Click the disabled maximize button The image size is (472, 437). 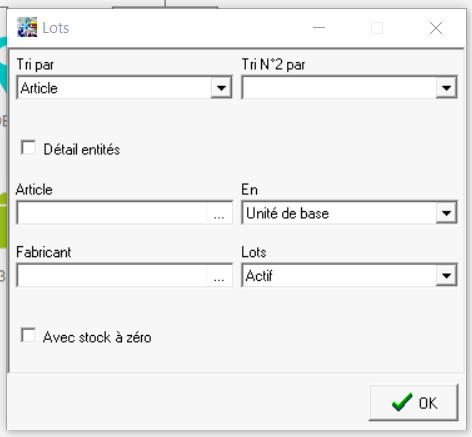click(x=377, y=28)
